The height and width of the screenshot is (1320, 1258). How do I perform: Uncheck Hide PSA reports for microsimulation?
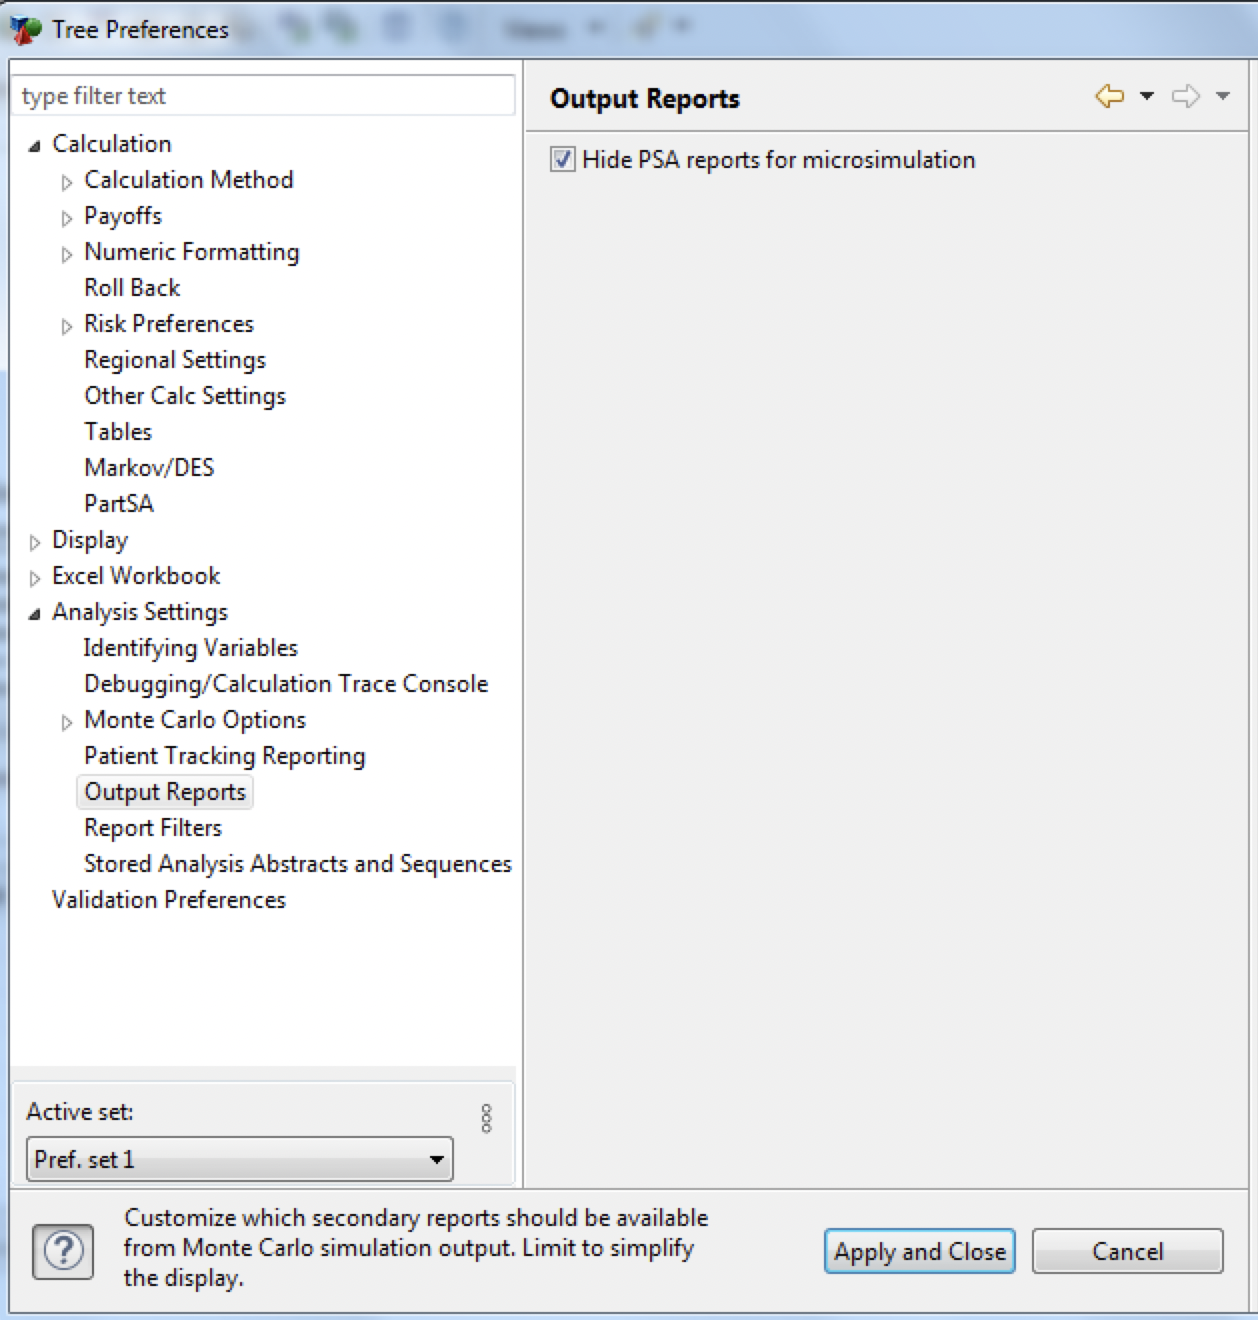[561, 159]
